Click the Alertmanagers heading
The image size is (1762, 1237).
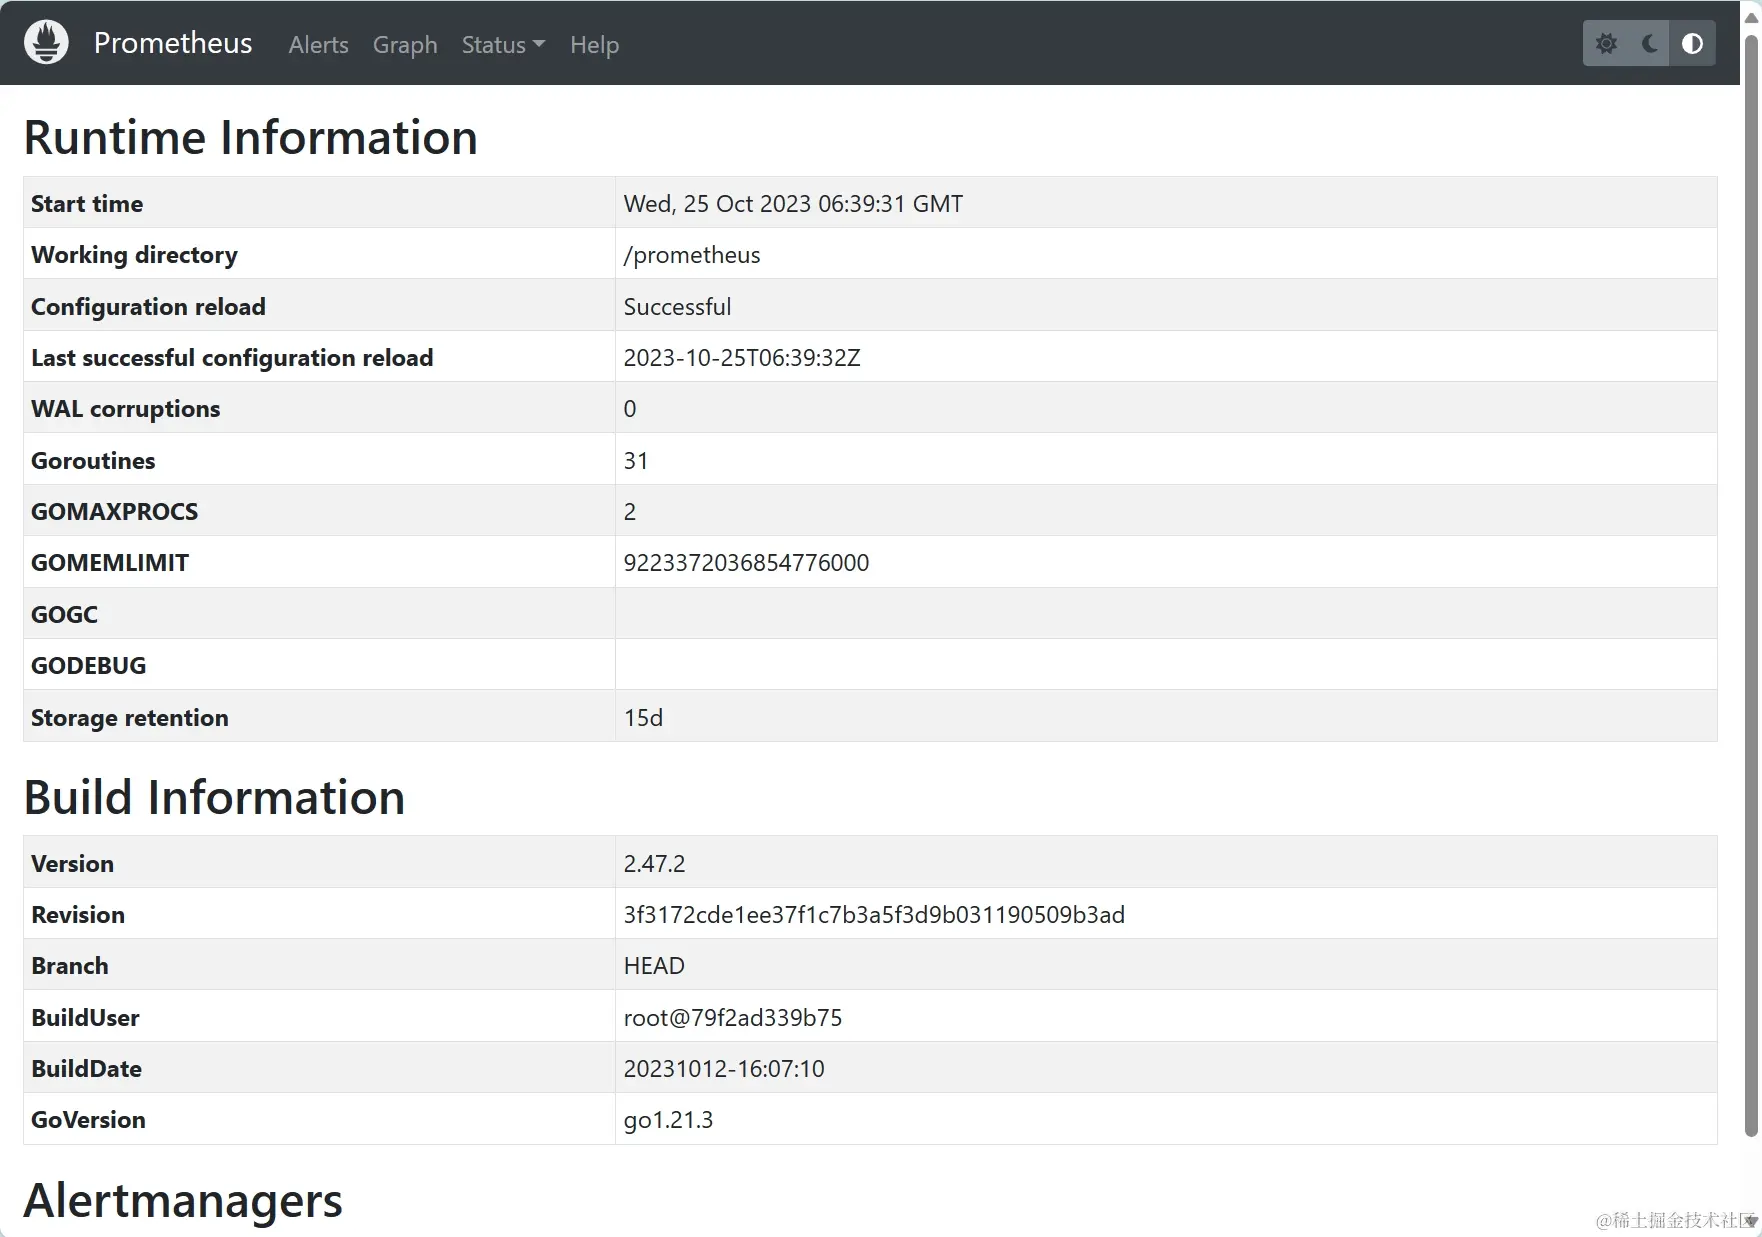(x=183, y=1200)
